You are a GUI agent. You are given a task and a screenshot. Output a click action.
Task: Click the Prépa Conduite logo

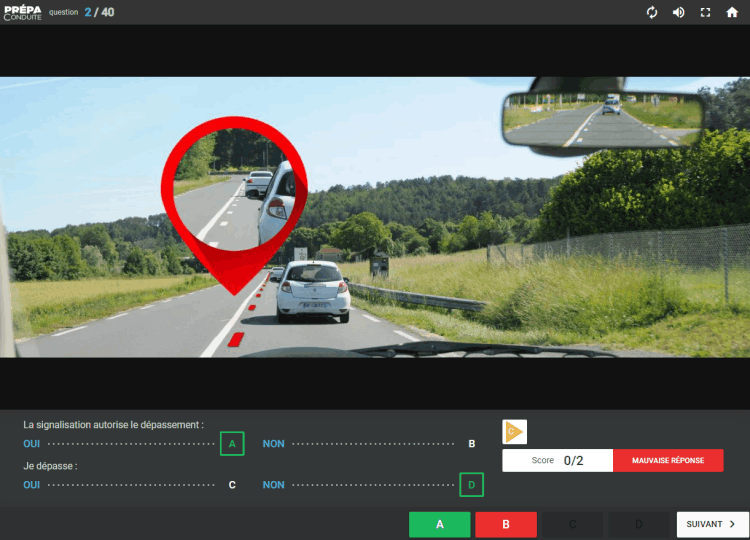(22, 12)
